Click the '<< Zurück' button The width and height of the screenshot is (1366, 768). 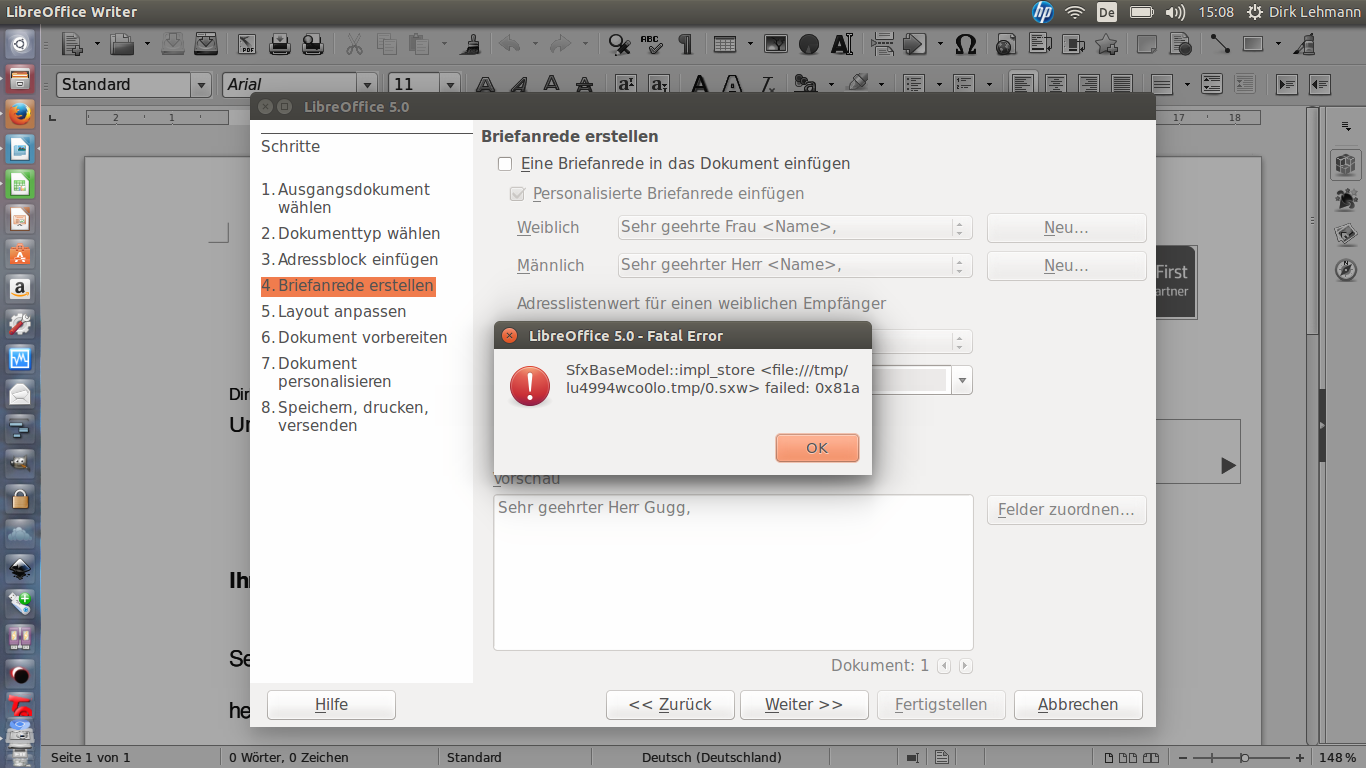coord(670,704)
